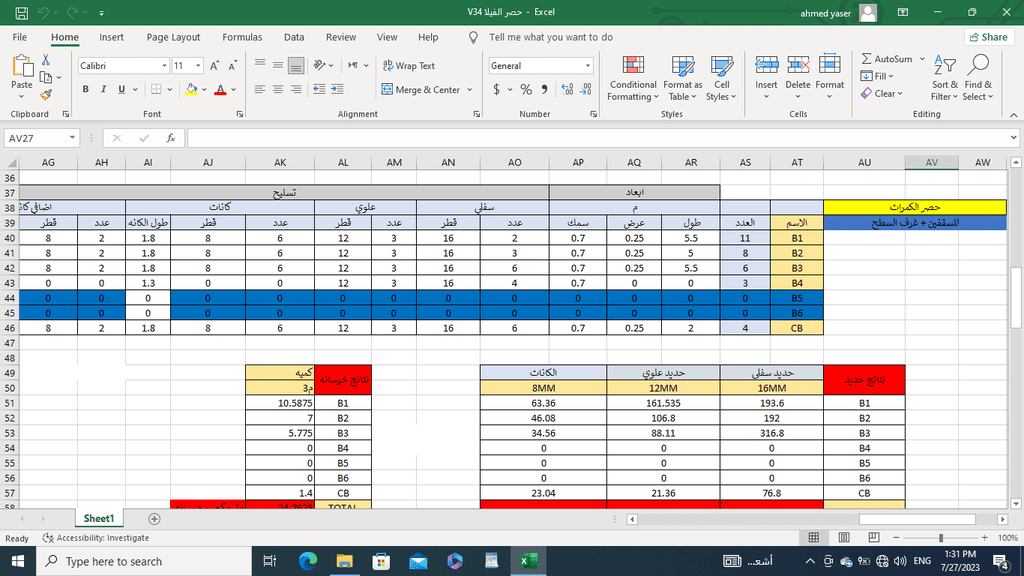The height and width of the screenshot is (576, 1024).
Task: Open the Name Box dropdown arrow
Action: 72,138
